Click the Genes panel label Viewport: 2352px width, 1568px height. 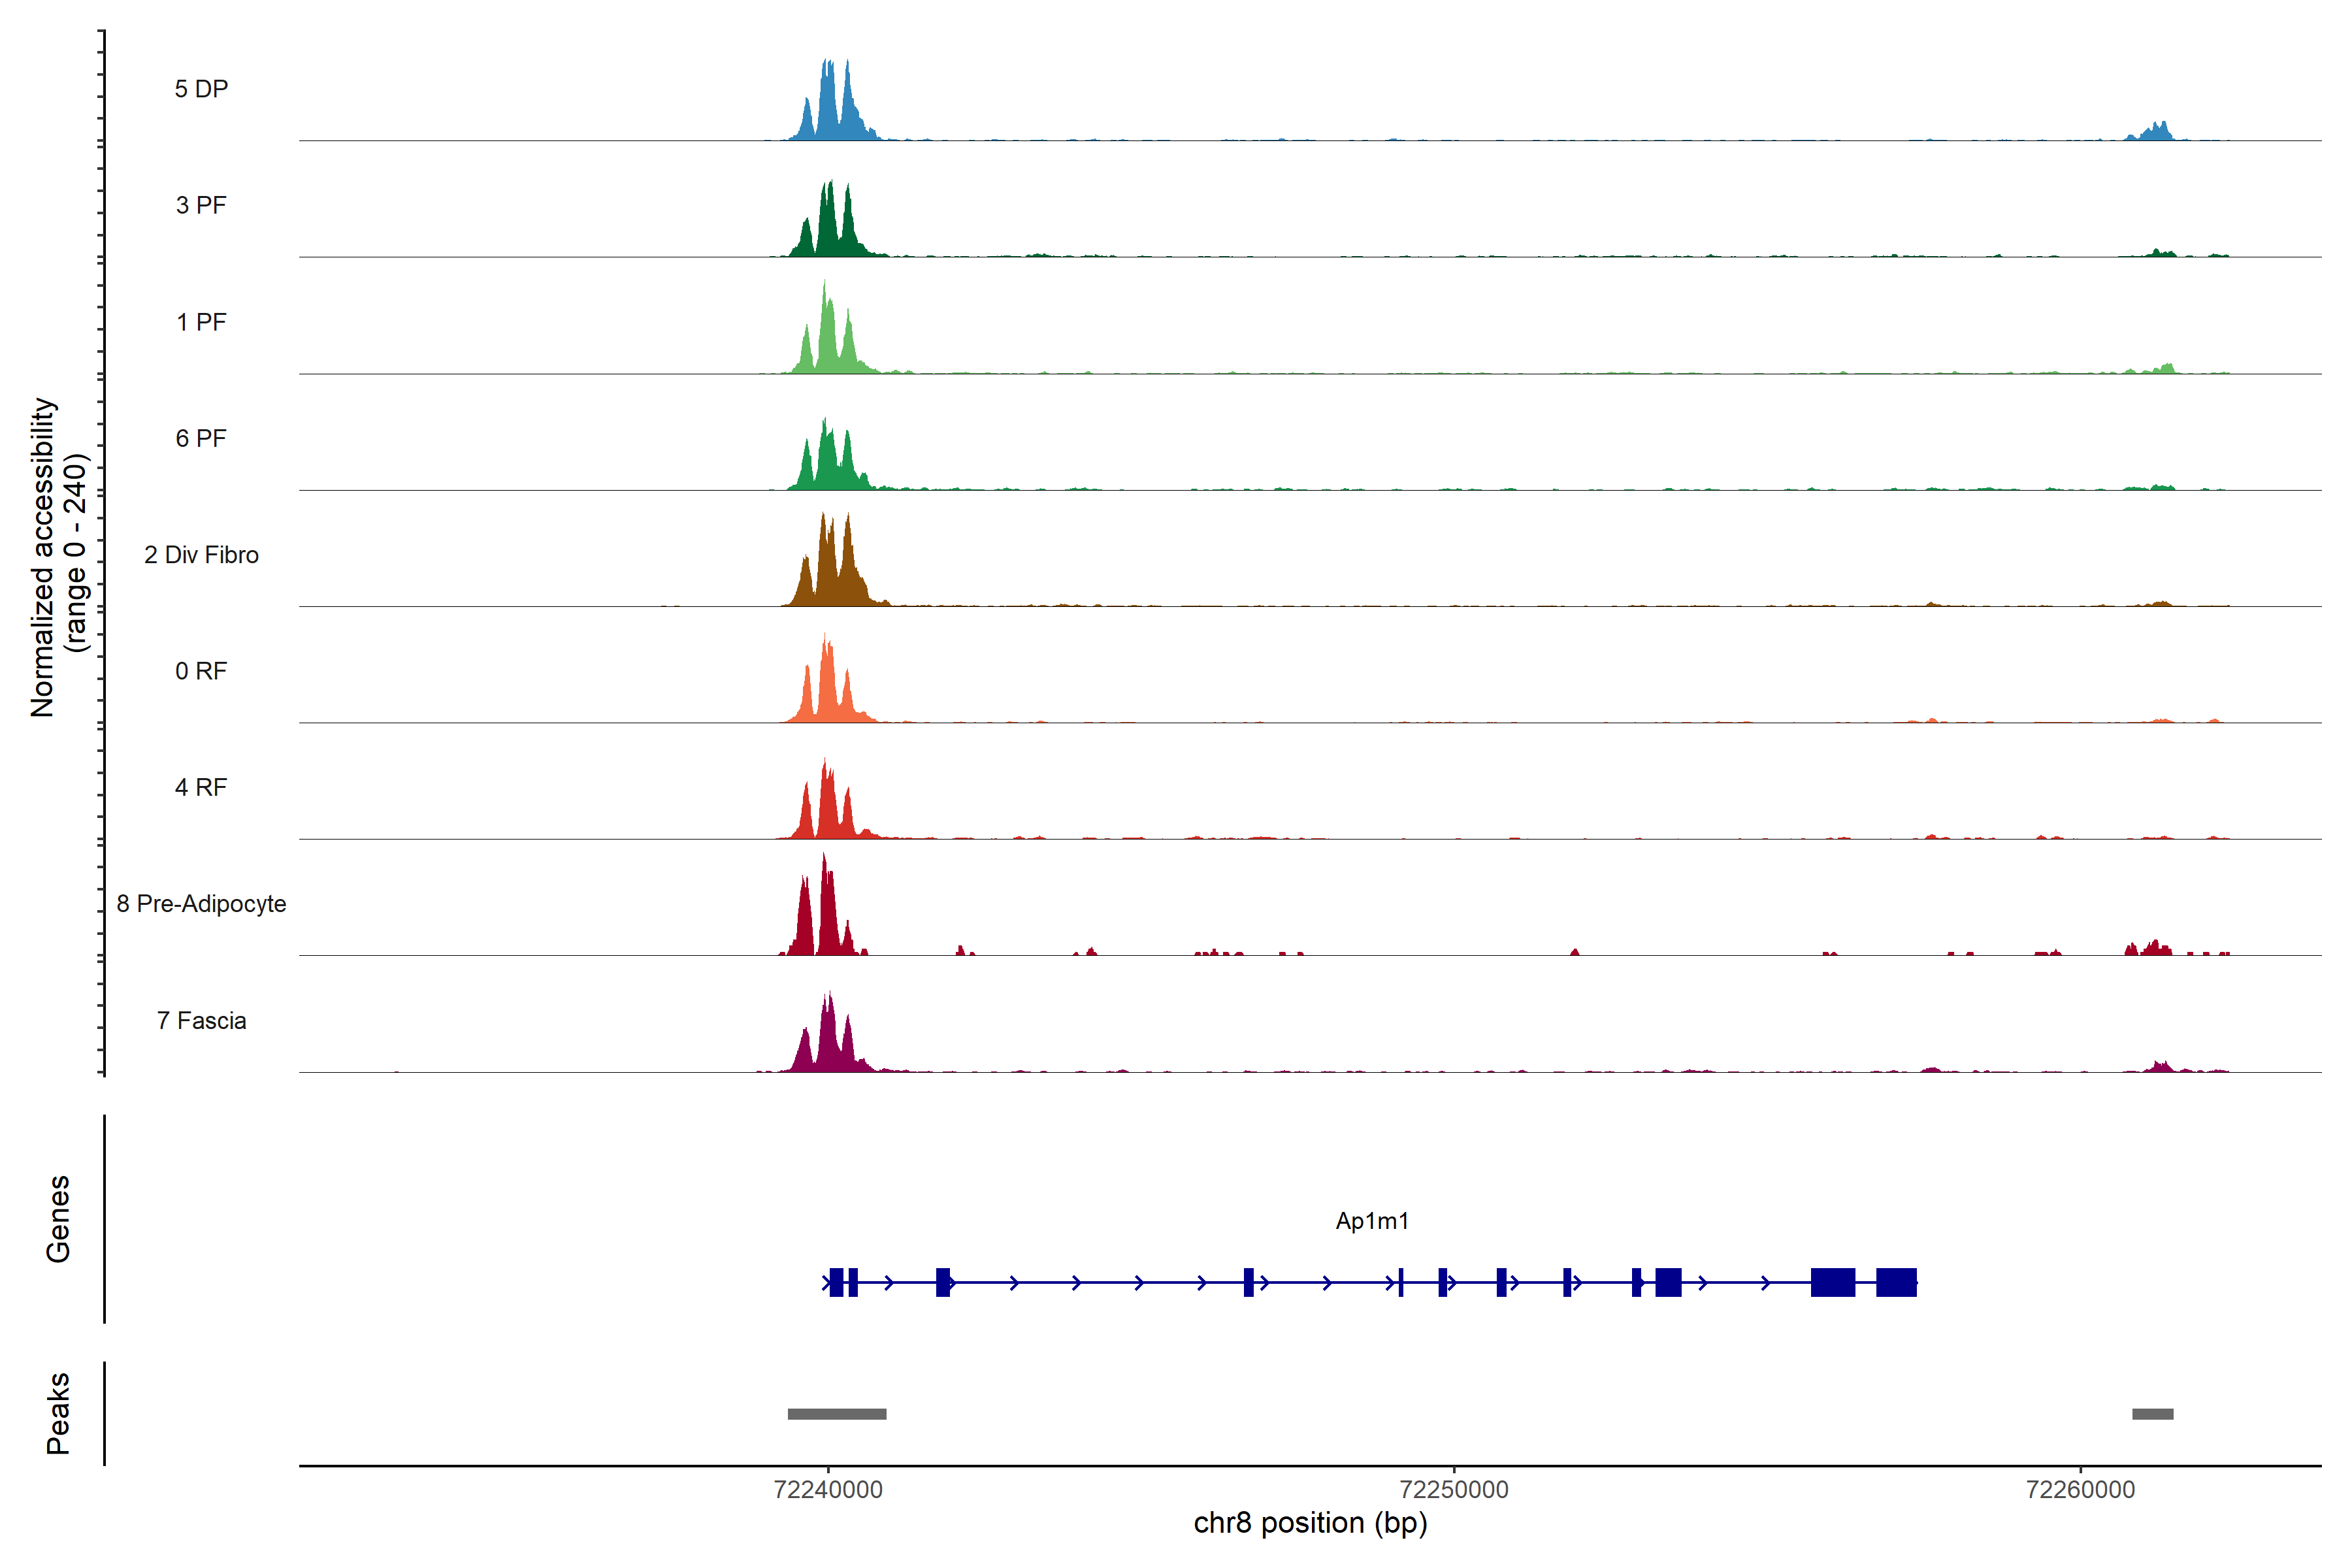point(58,1219)
